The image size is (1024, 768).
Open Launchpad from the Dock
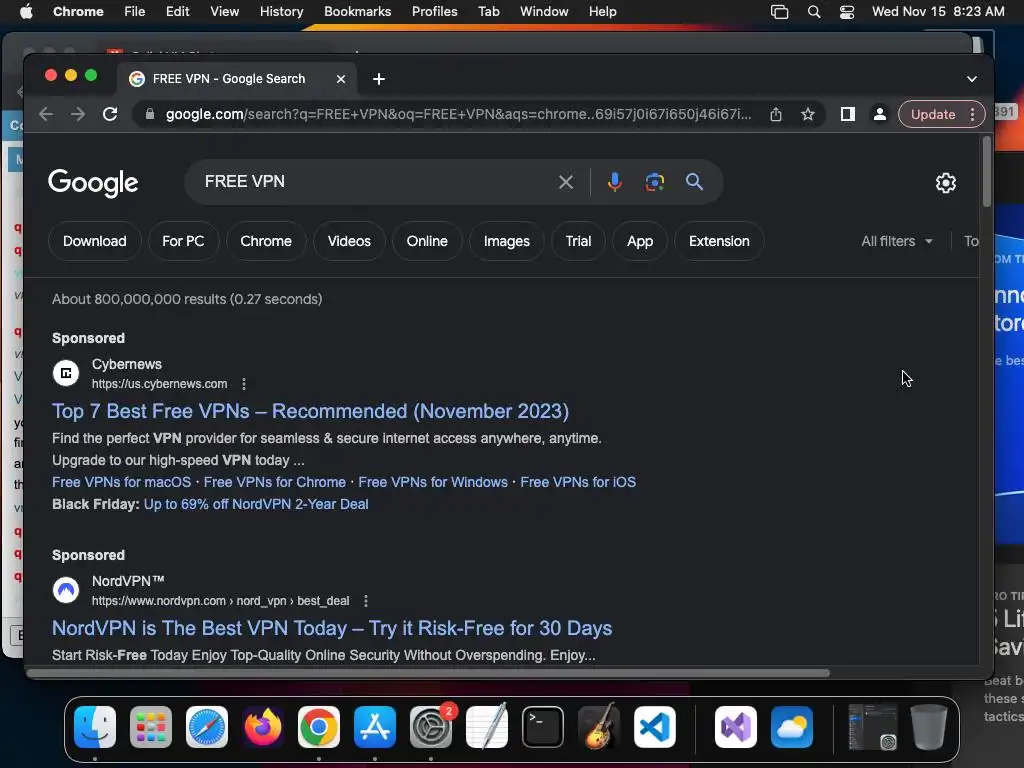(x=151, y=727)
